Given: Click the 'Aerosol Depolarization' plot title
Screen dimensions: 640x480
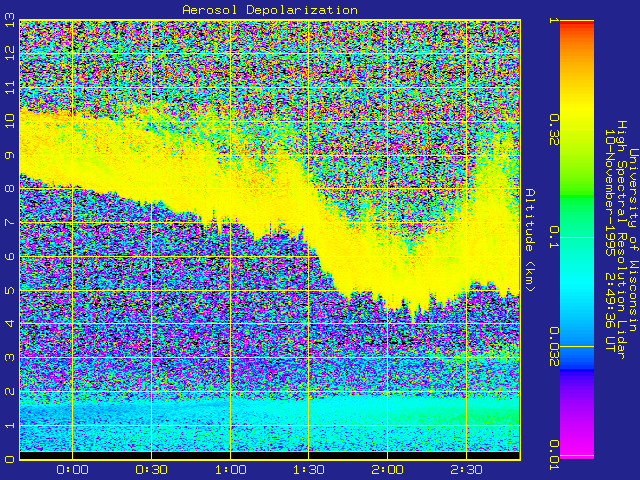Looking at the screenshot, I should click(270, 10).
